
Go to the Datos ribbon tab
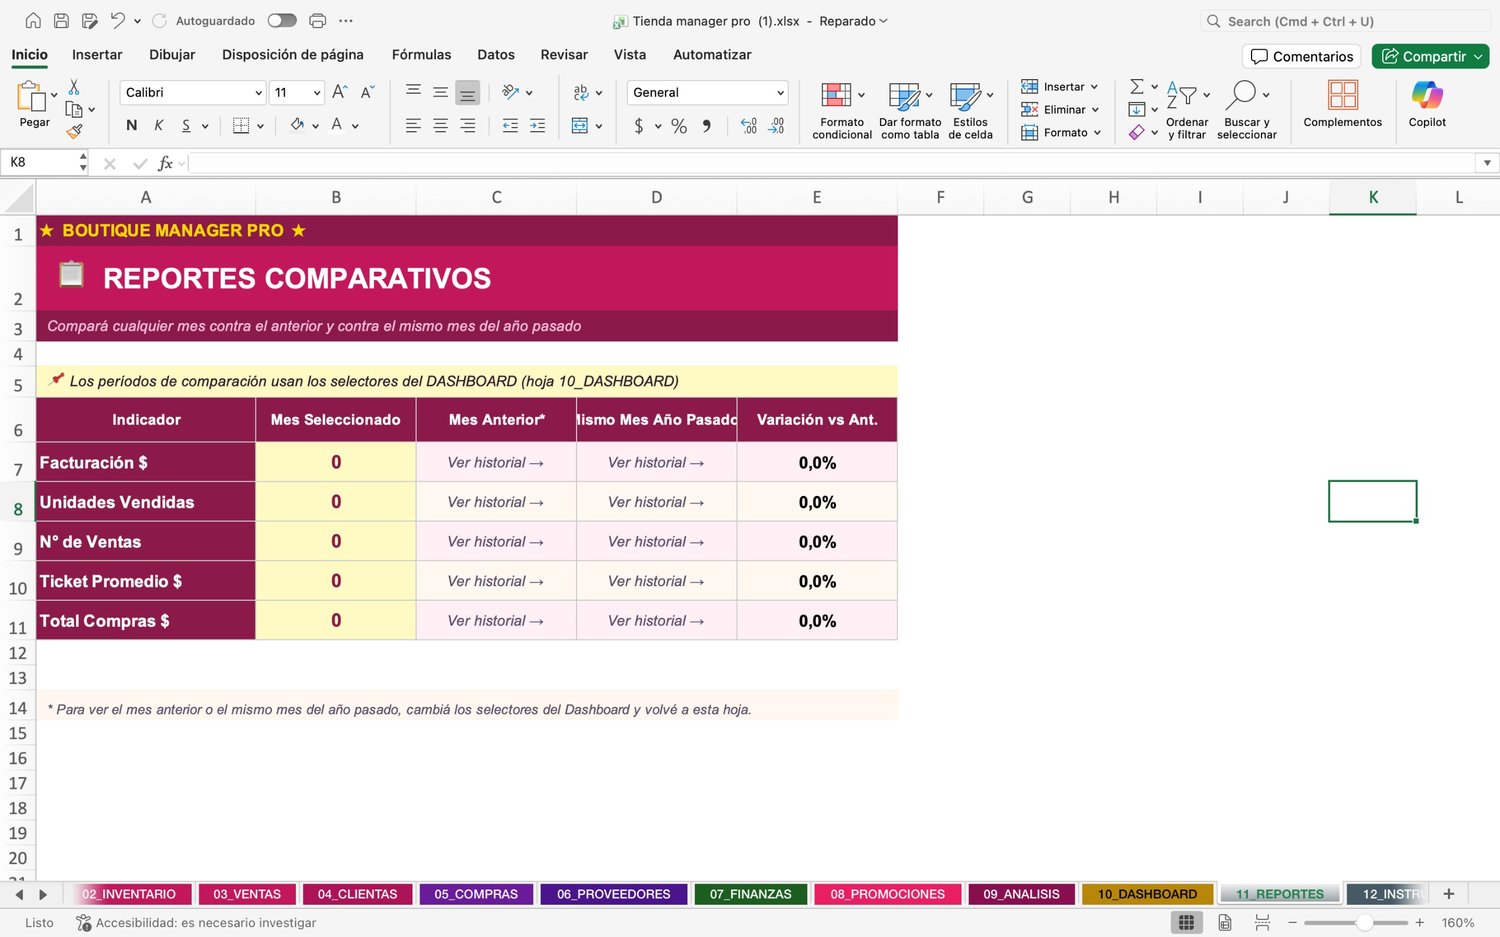496,55
